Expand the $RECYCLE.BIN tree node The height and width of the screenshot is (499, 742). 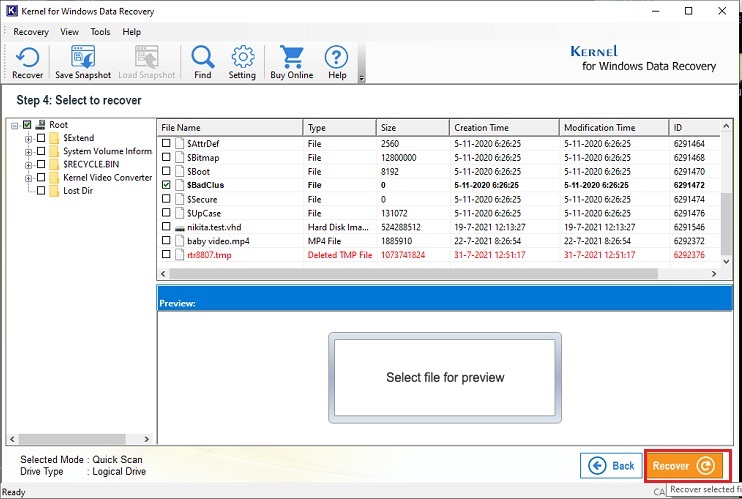click(x=28, y=165)
